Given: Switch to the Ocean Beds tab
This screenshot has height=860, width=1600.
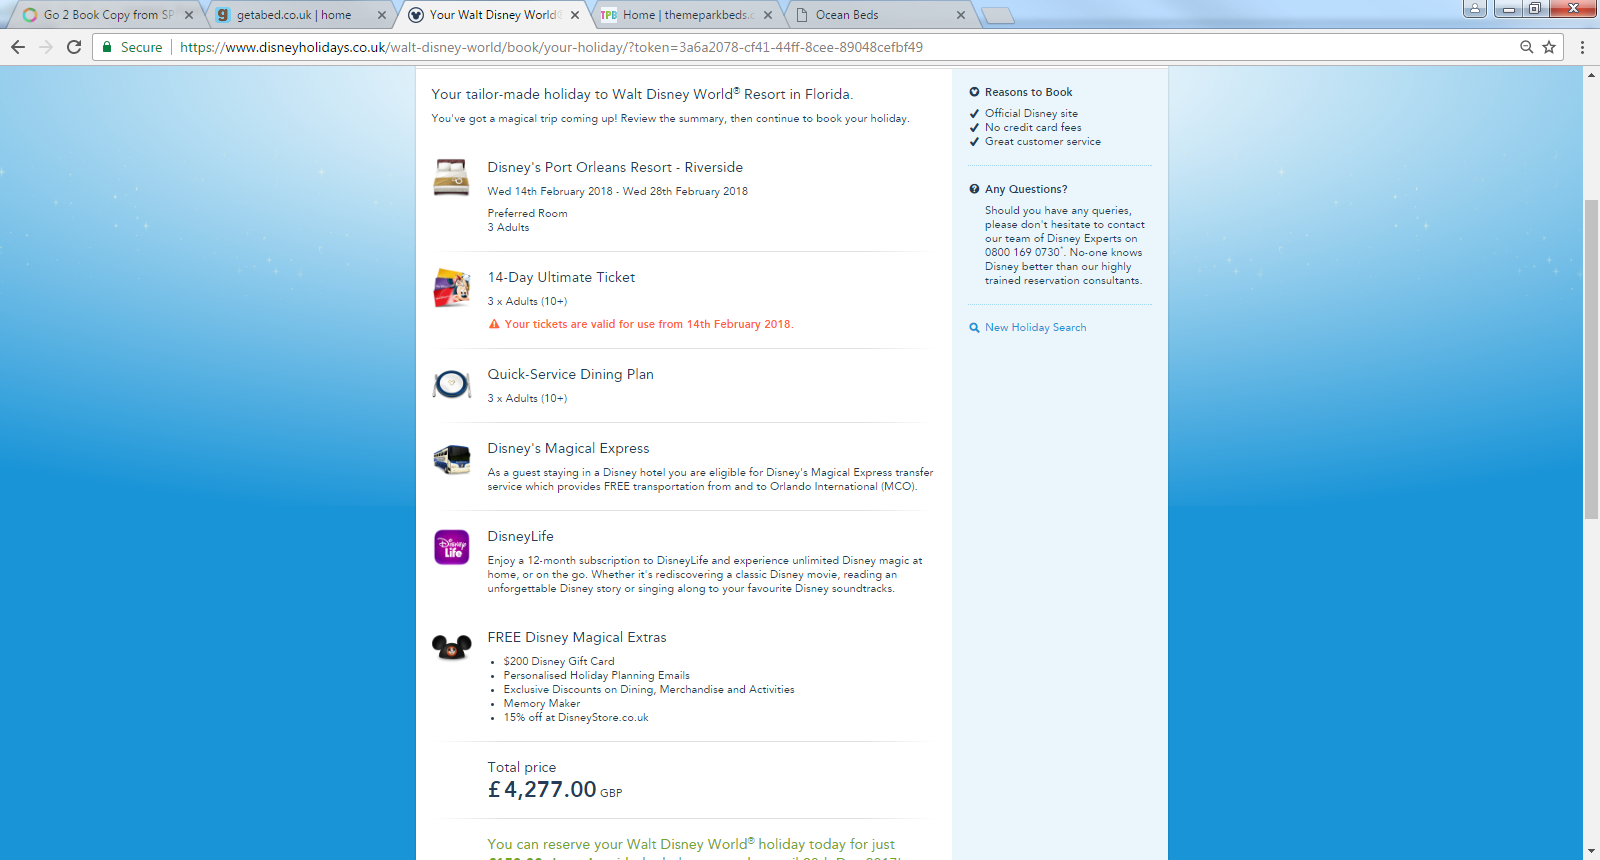Looking at the screenshot, I should click(x=879, y=15).
